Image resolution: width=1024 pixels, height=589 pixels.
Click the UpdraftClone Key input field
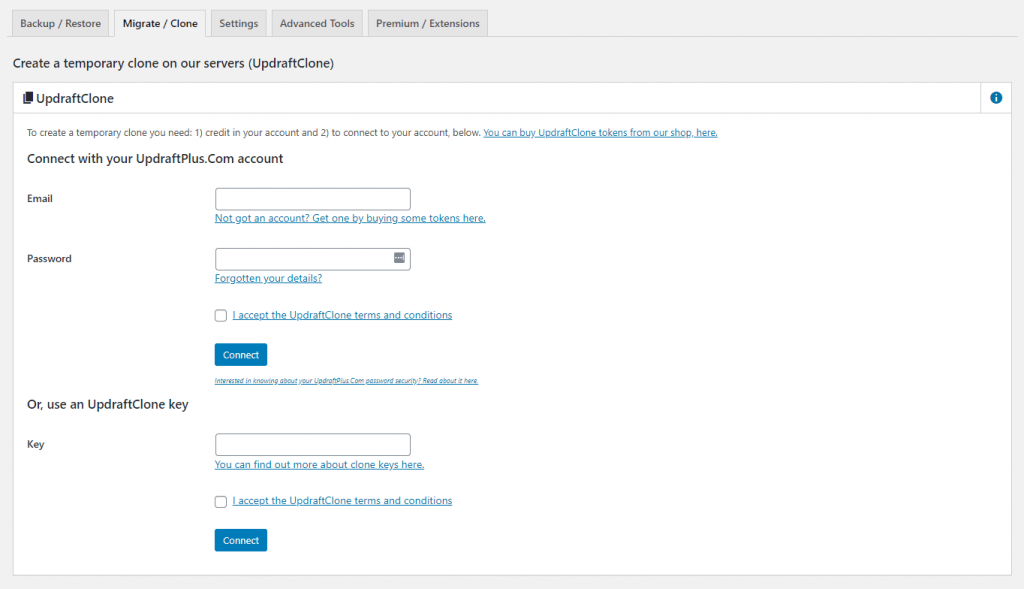tap(312, 444)
